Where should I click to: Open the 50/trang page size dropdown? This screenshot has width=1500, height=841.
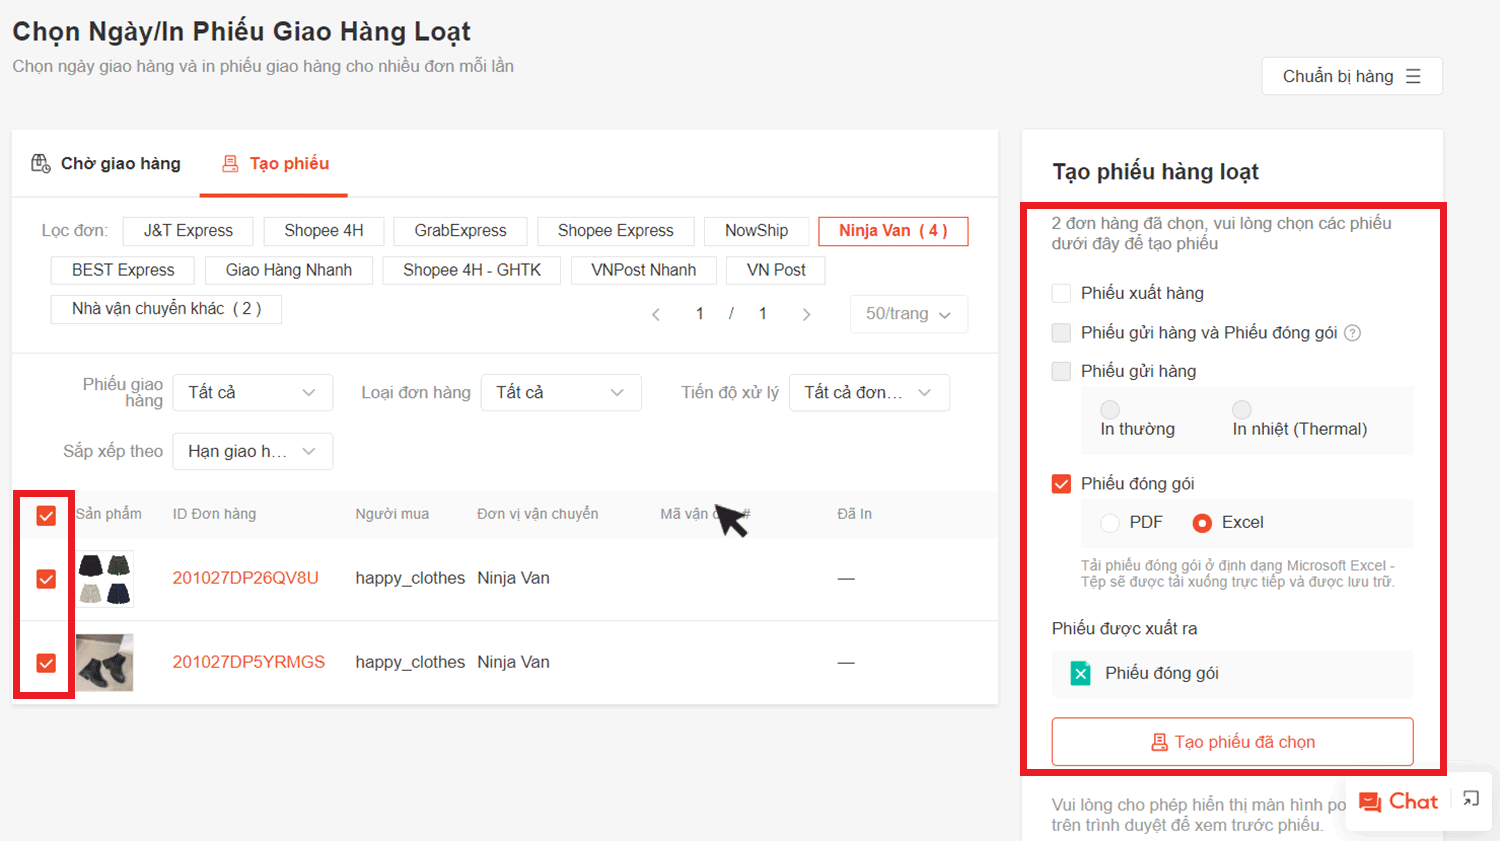(x=908, y=314)
